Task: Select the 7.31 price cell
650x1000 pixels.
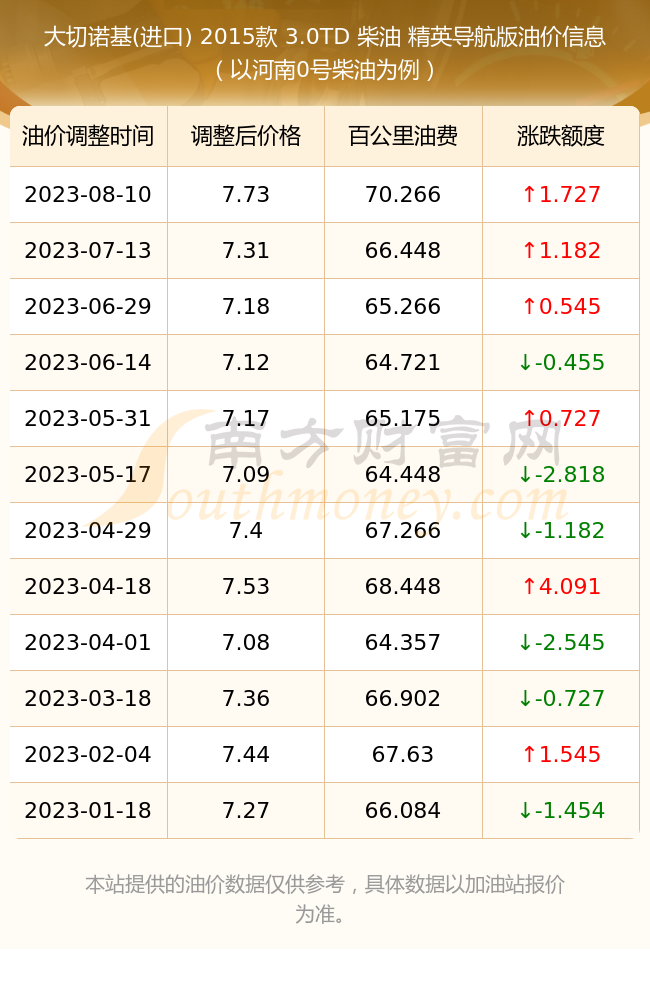Action: [x=246, y=250]
